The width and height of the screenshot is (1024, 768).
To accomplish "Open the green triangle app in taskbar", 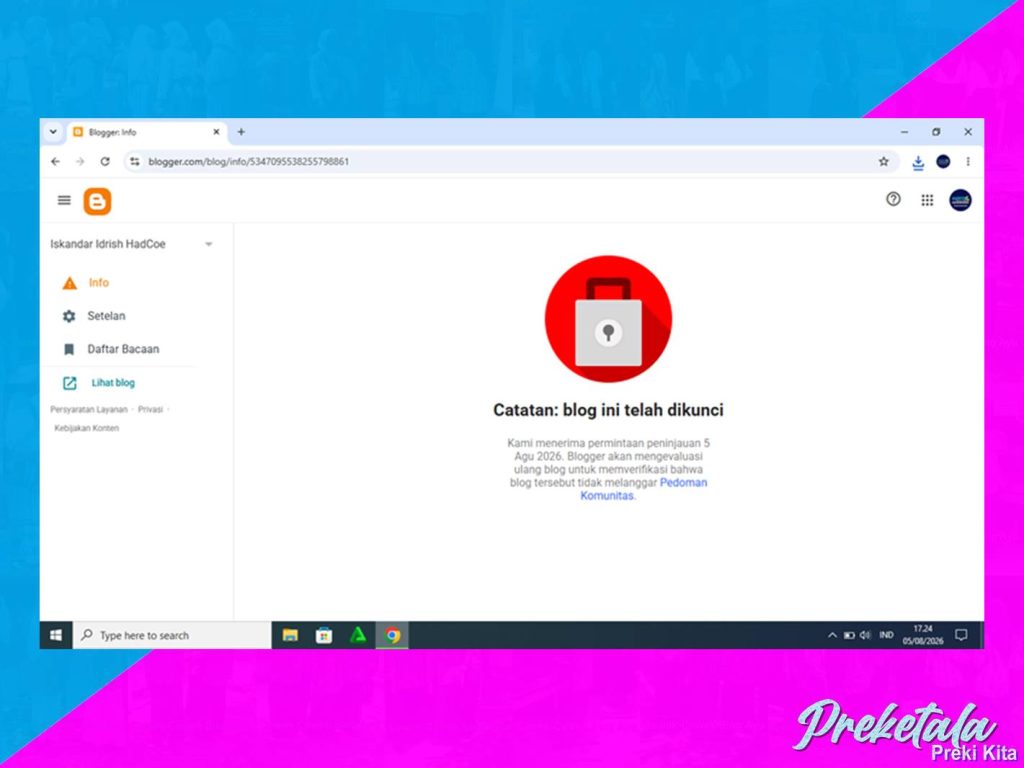I will pos(358,635).
